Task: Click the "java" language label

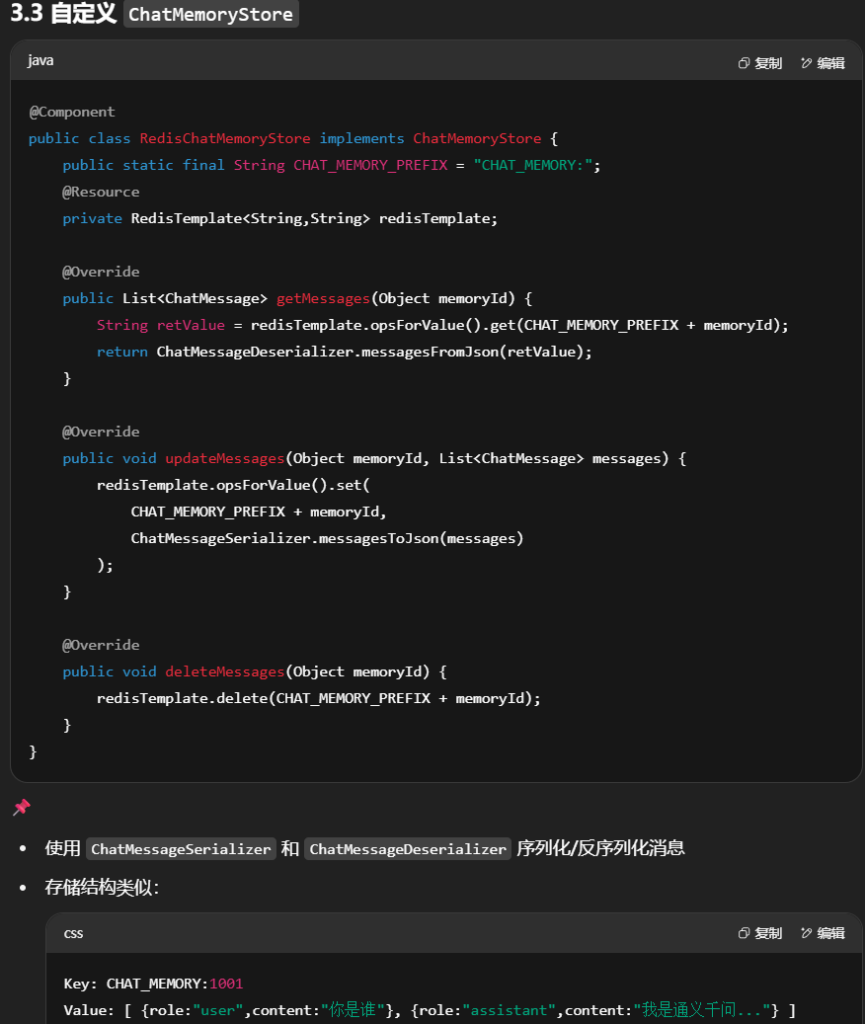Action: (41, 61)
